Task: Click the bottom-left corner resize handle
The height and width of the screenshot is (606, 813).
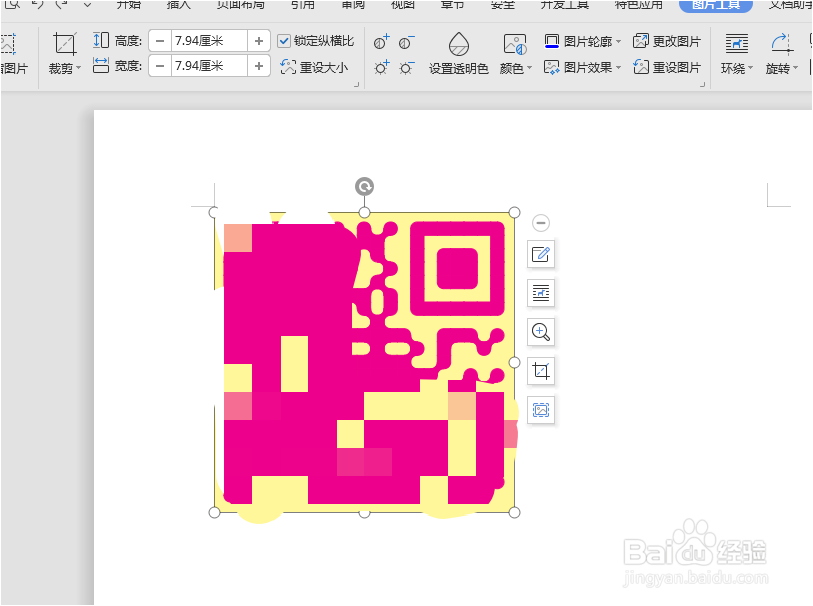Action: [x=214, y=513]
